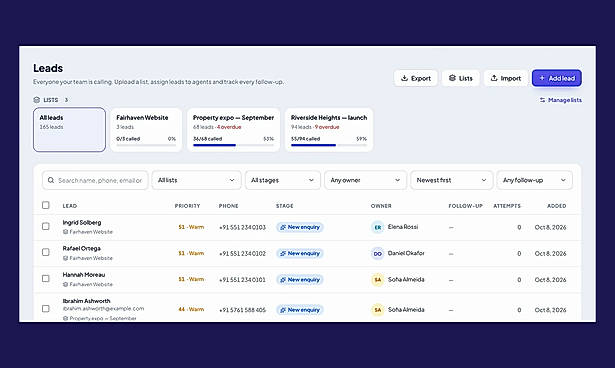This screenshot has height=368, width=615.
Task: Check the Ibrahim Ashworth row checkbox
Action: (45, 309)
